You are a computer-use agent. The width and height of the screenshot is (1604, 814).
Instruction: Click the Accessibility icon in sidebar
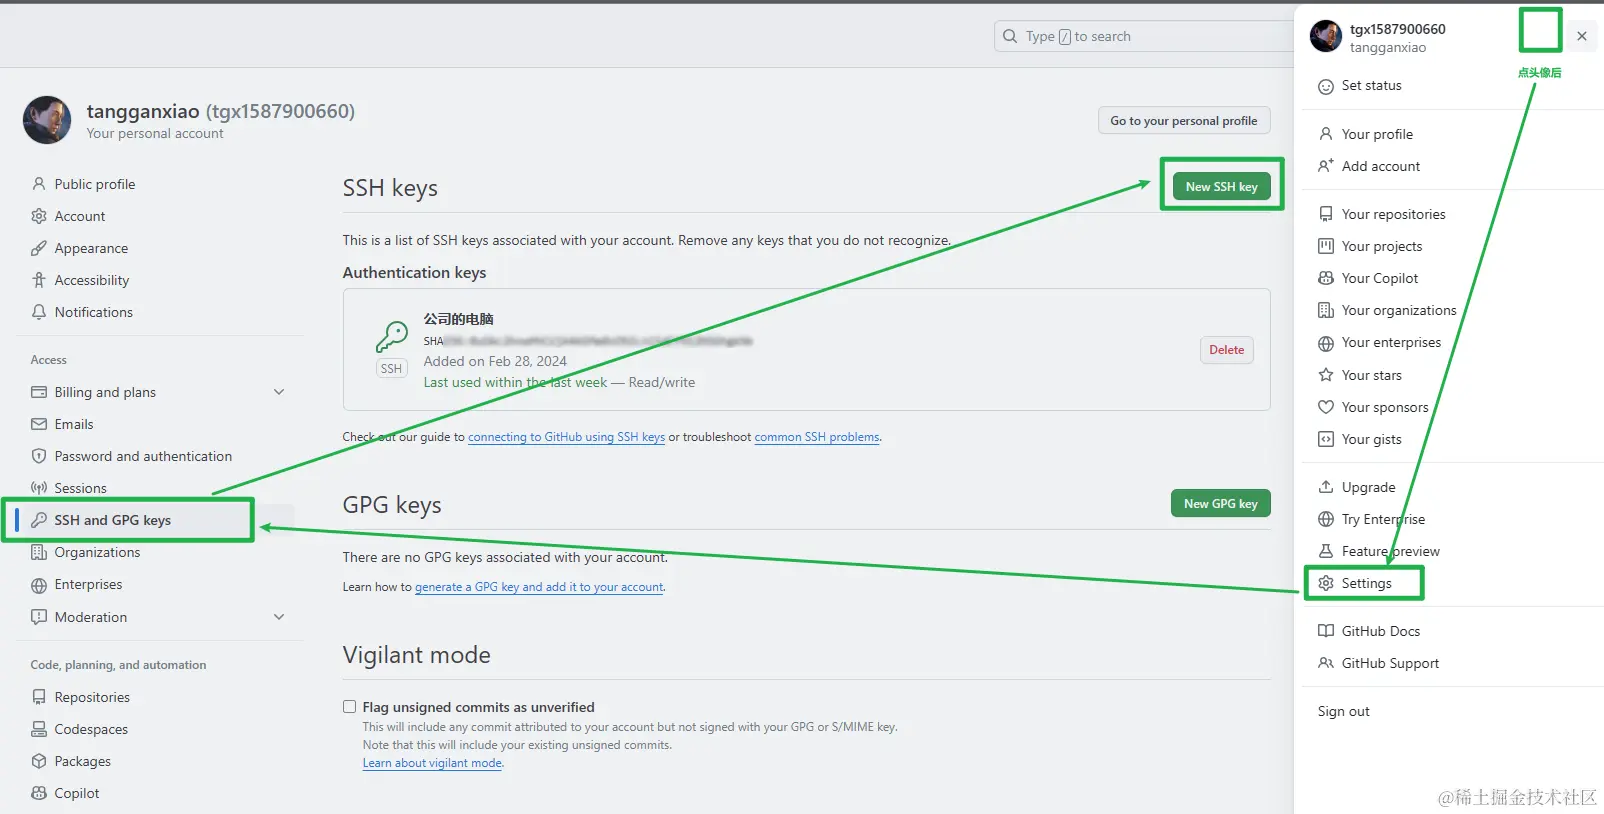(x=39, y=280)
